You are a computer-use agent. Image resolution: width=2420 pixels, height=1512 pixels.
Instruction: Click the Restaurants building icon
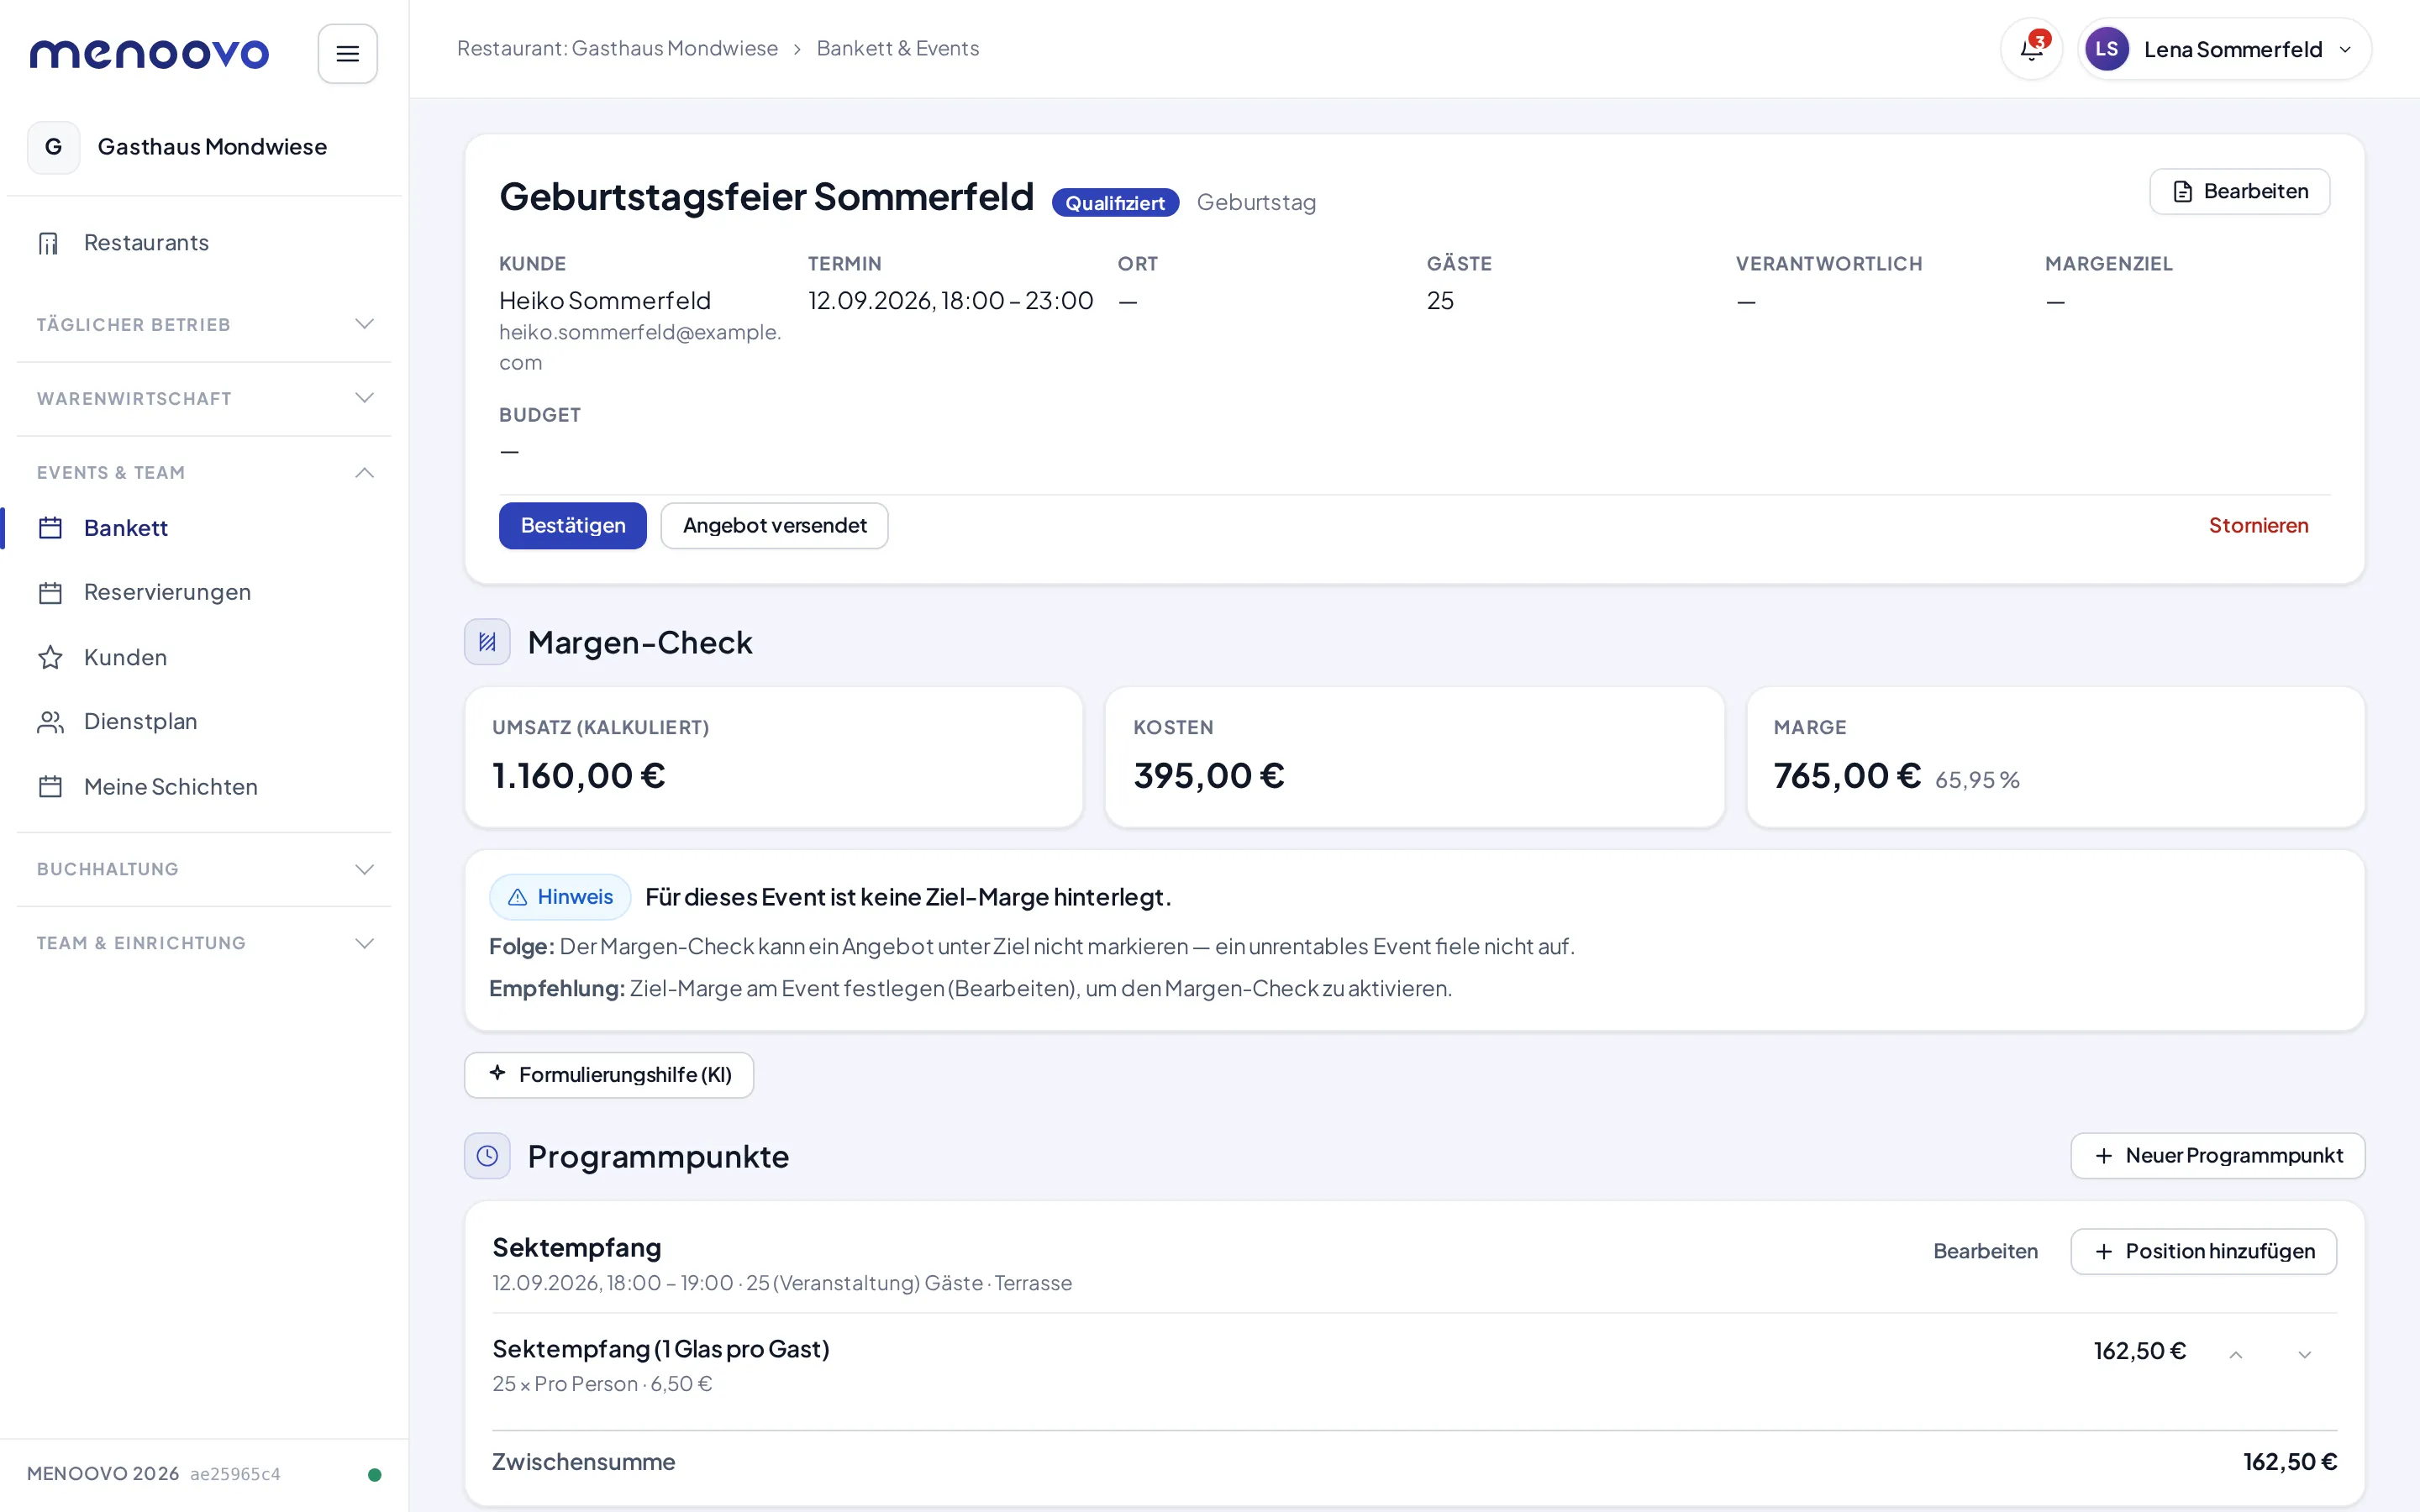point(49,243)
